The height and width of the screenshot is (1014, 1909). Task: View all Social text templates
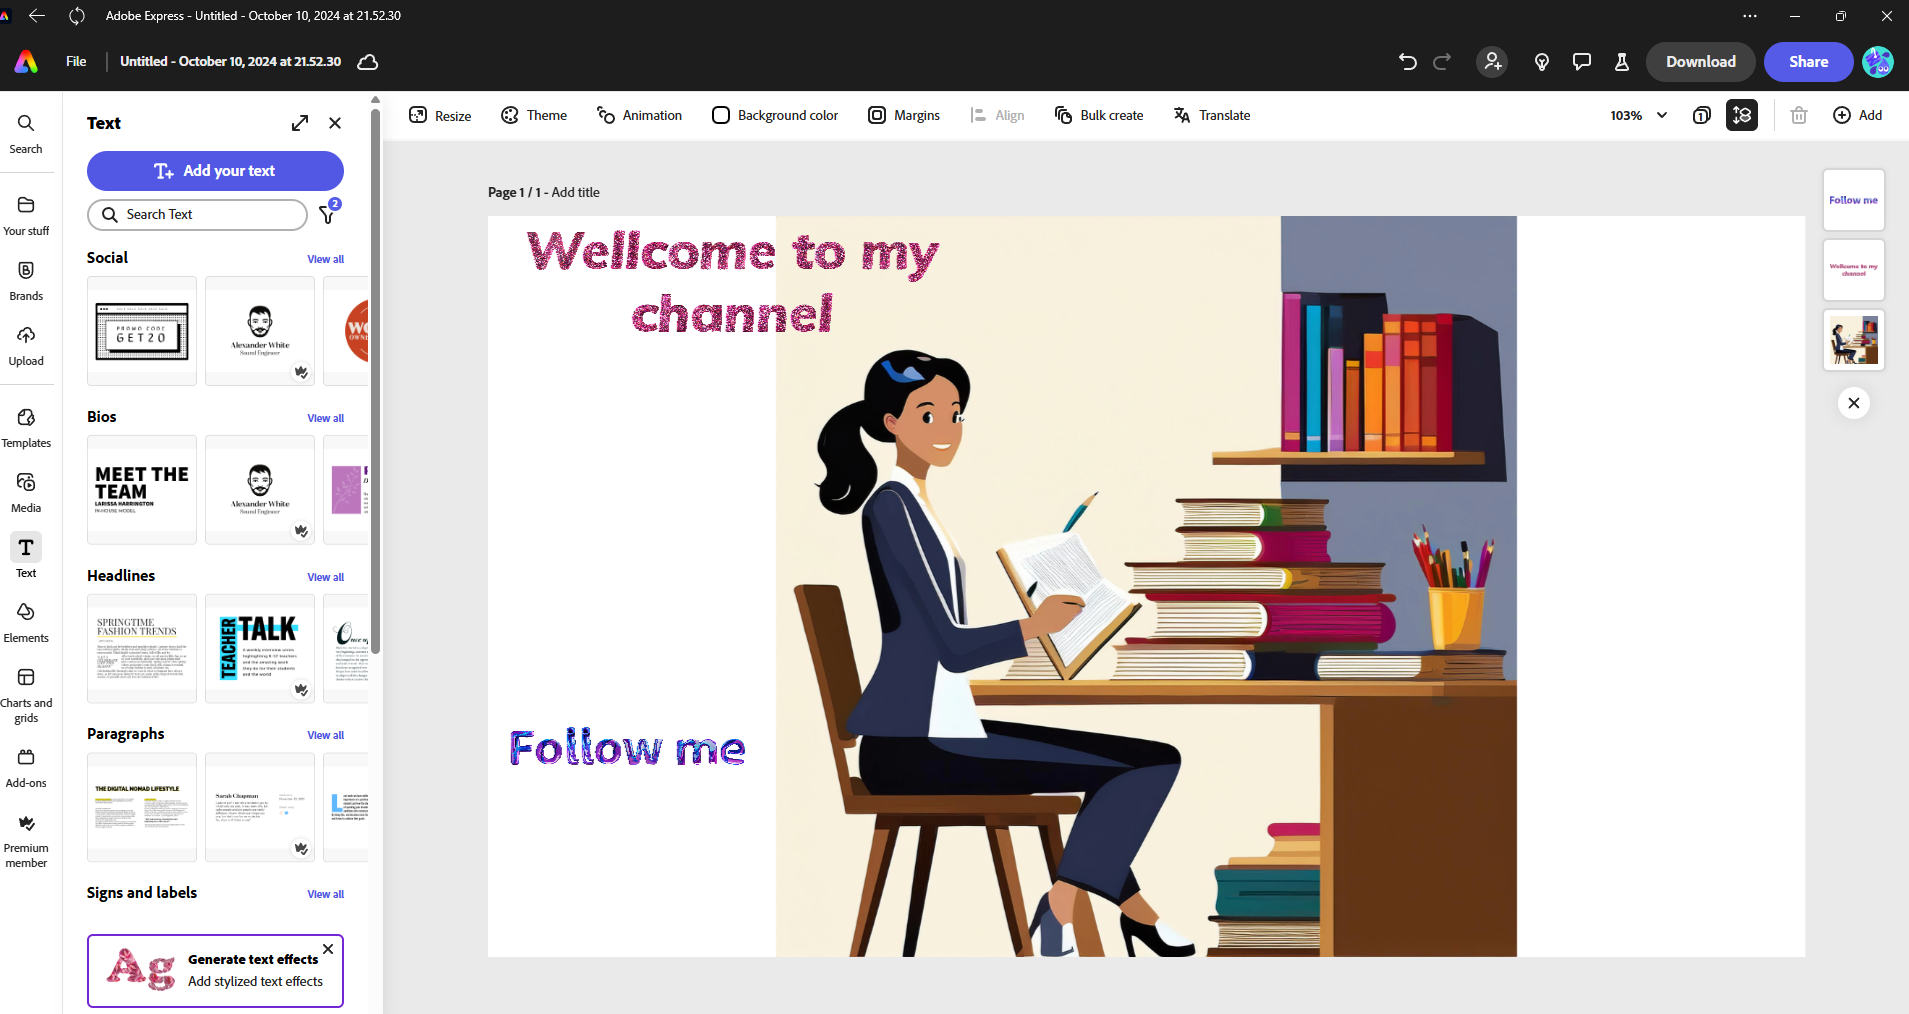point(325,259)
